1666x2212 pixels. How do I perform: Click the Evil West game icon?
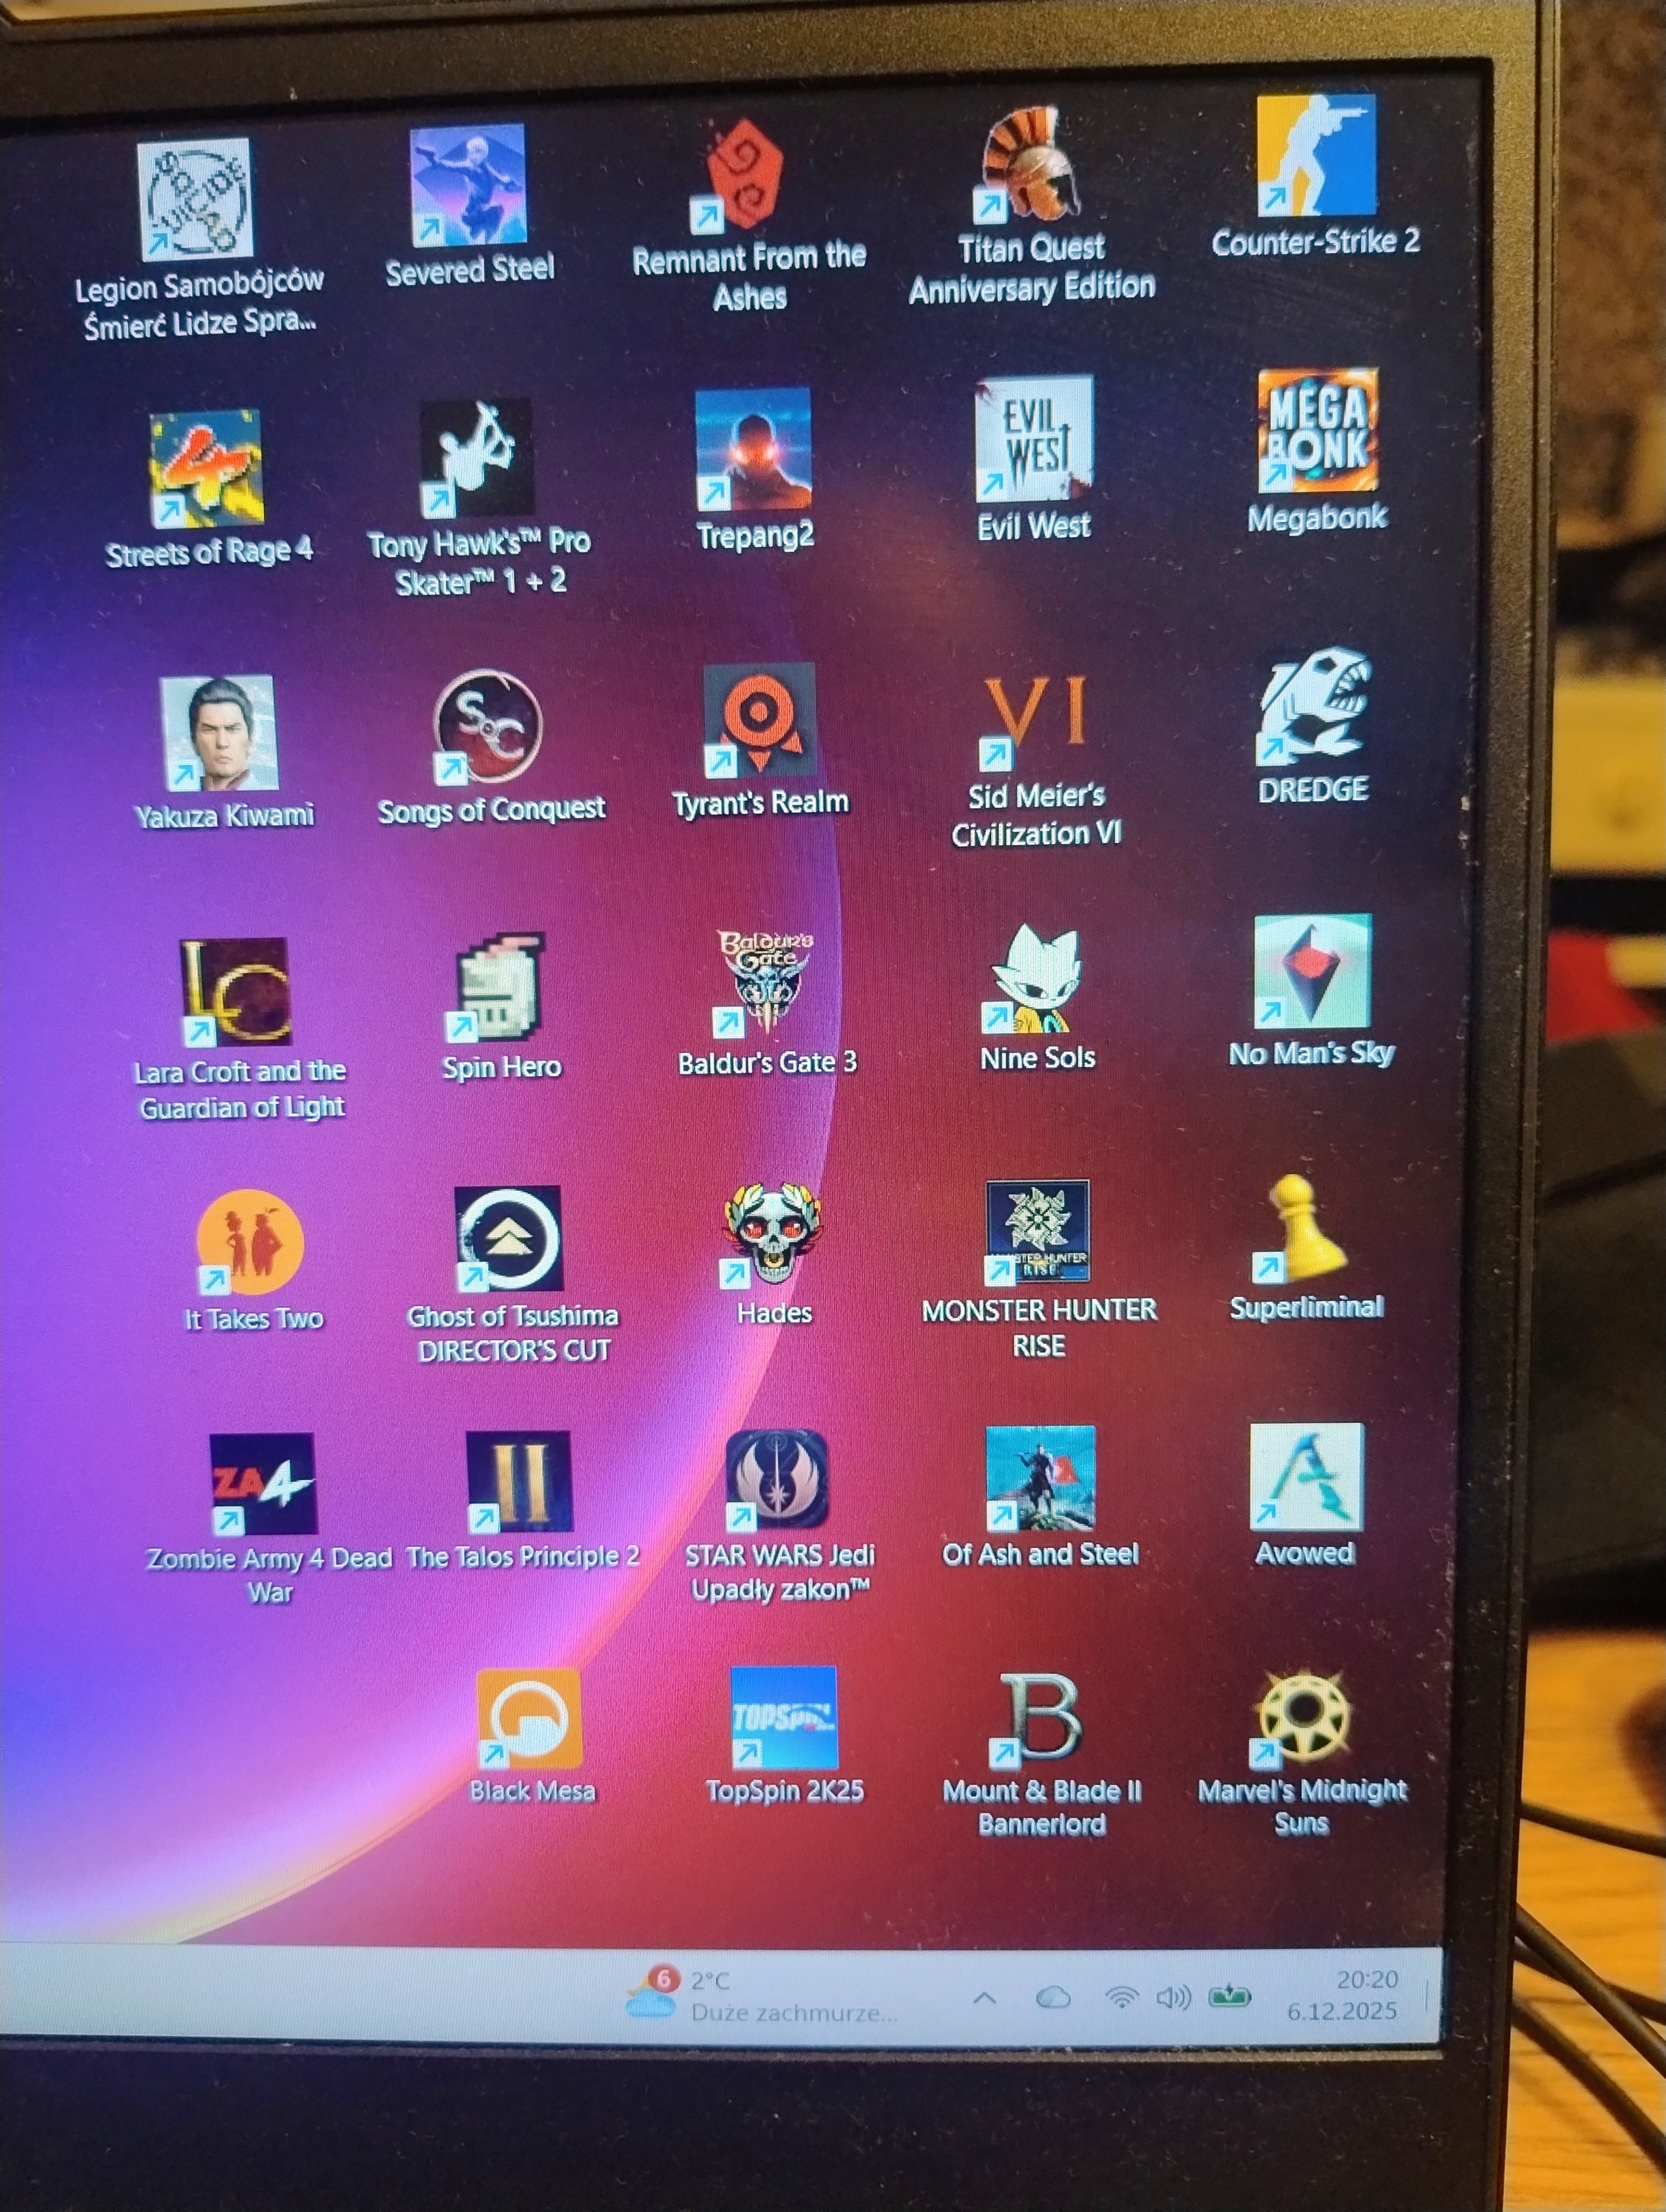pos(1034,439)
